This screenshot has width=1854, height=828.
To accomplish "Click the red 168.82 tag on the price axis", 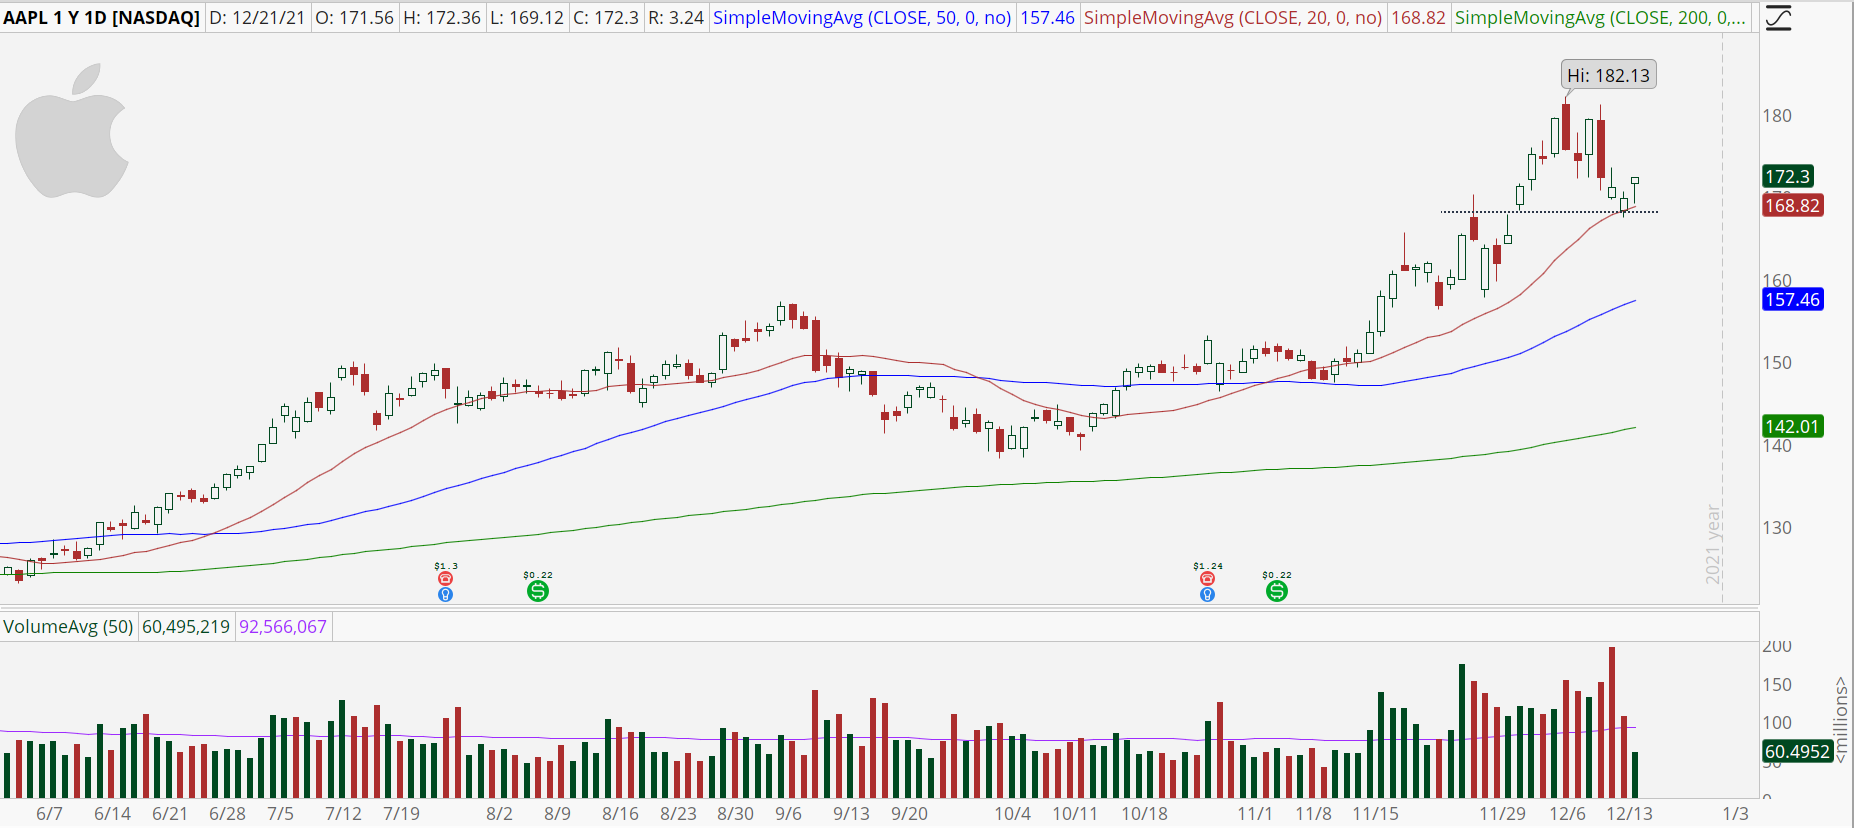I will coord(1792,206).
